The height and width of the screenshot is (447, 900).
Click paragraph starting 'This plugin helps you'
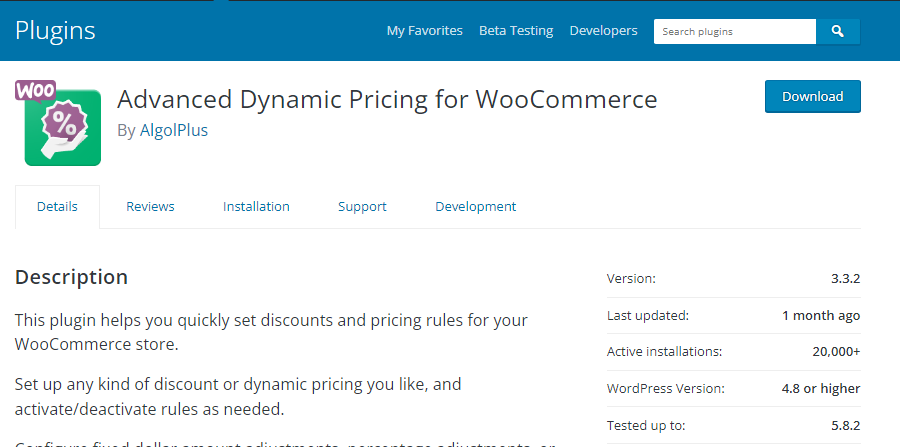click(271, 332)
